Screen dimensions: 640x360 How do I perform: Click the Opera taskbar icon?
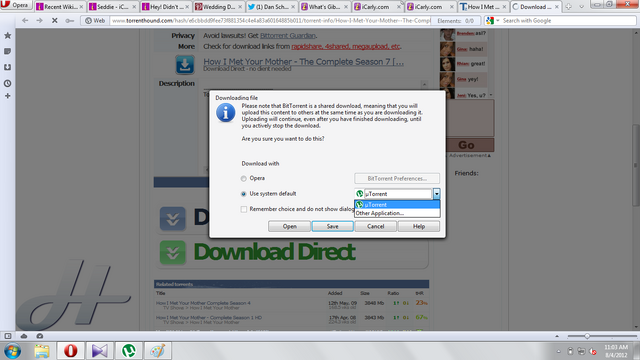(70, 351)
